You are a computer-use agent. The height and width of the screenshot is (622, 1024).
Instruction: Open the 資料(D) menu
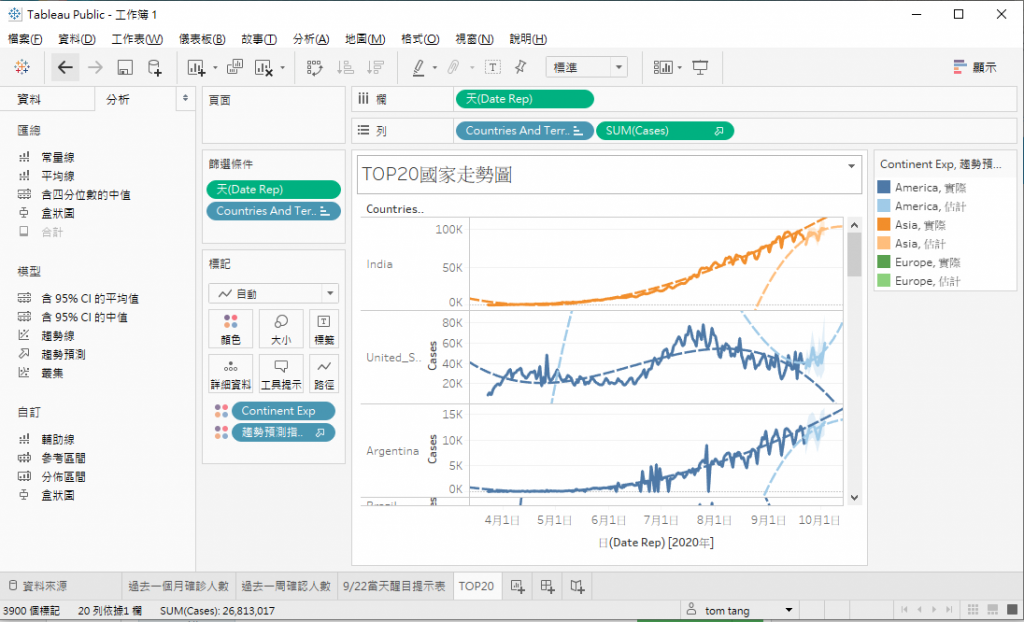click(77, 39)
